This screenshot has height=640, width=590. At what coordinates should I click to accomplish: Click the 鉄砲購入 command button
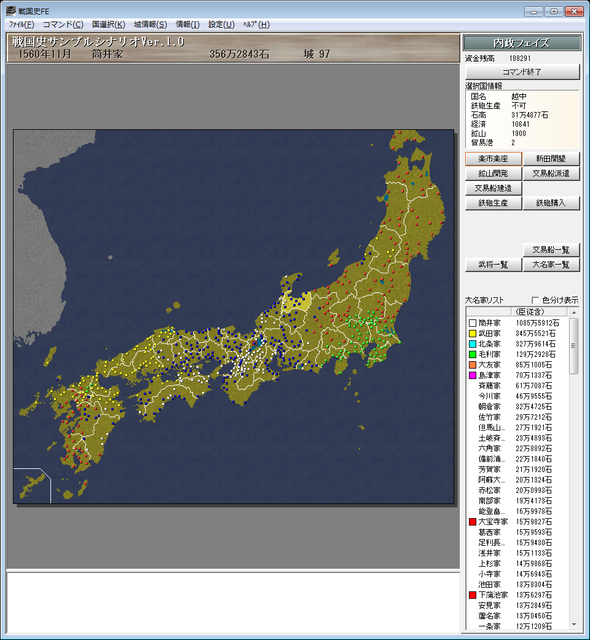click(x=551, y=203)
